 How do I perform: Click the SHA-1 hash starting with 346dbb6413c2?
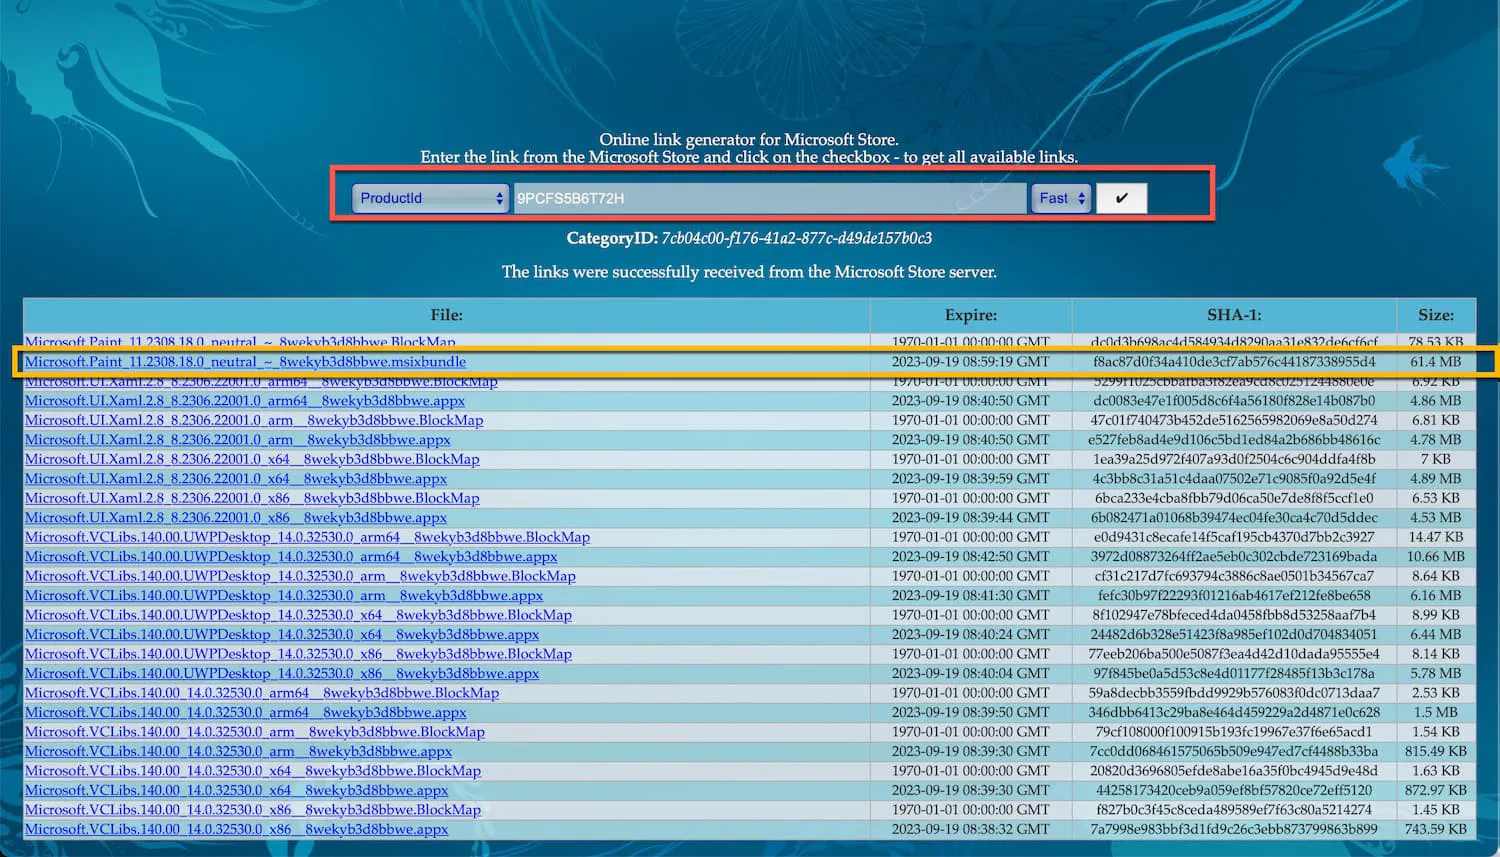click(1234, 713)
